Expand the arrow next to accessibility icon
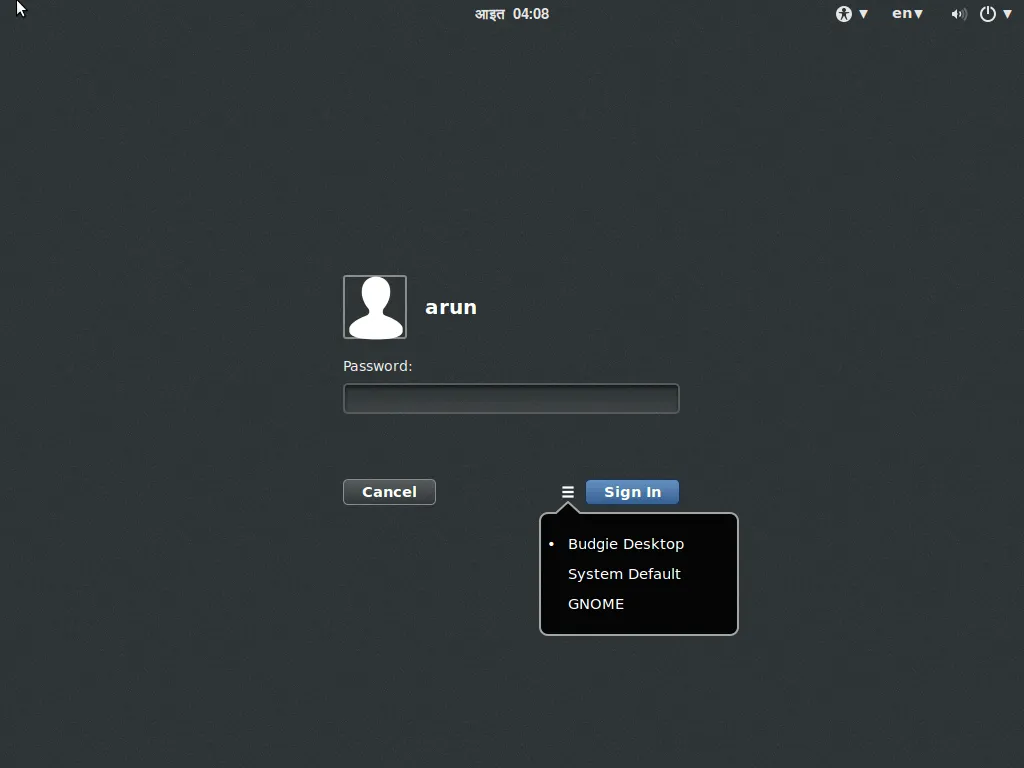The image size is (1024, 768). (x=864, y=14)
